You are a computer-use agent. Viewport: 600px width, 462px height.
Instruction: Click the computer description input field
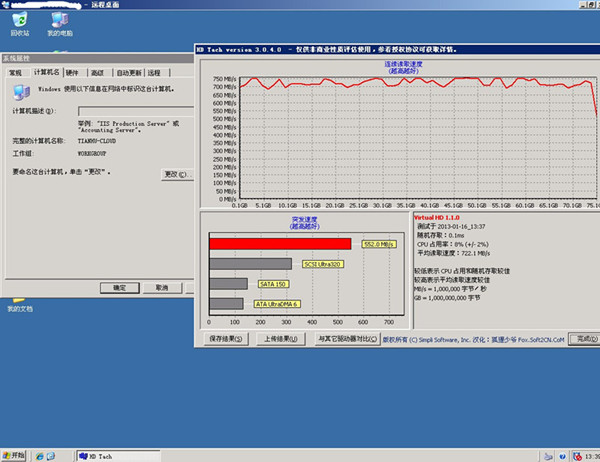(136, 111)
